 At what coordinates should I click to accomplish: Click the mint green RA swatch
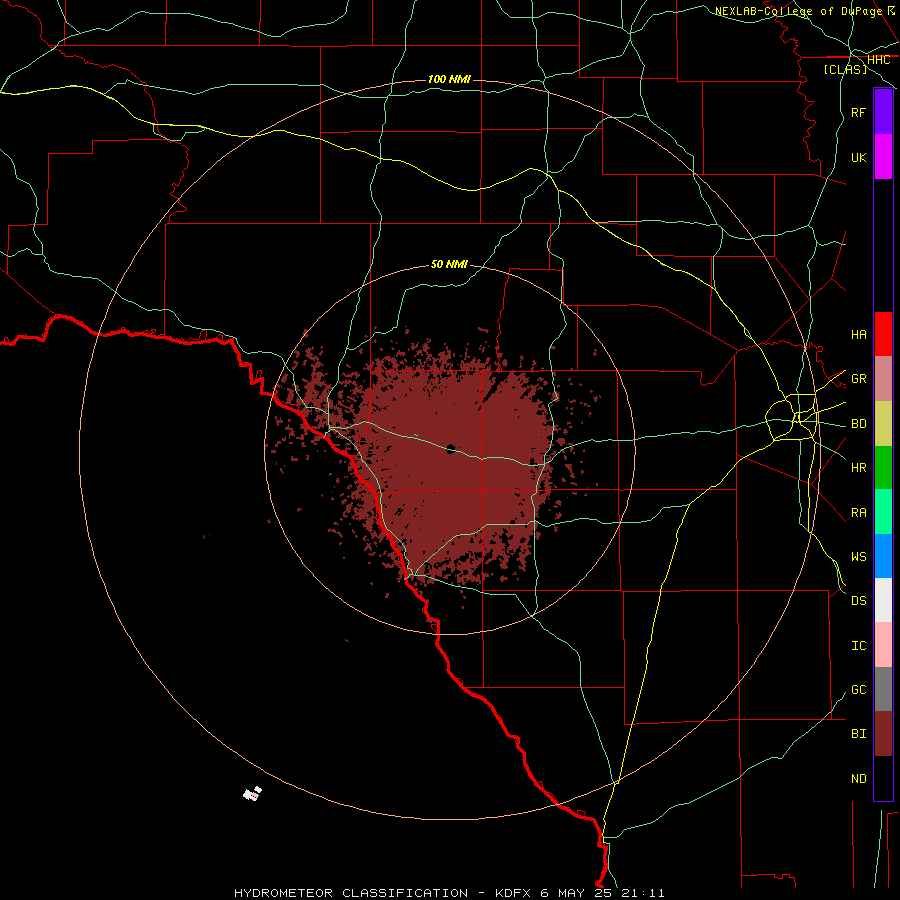coord(883,512)
